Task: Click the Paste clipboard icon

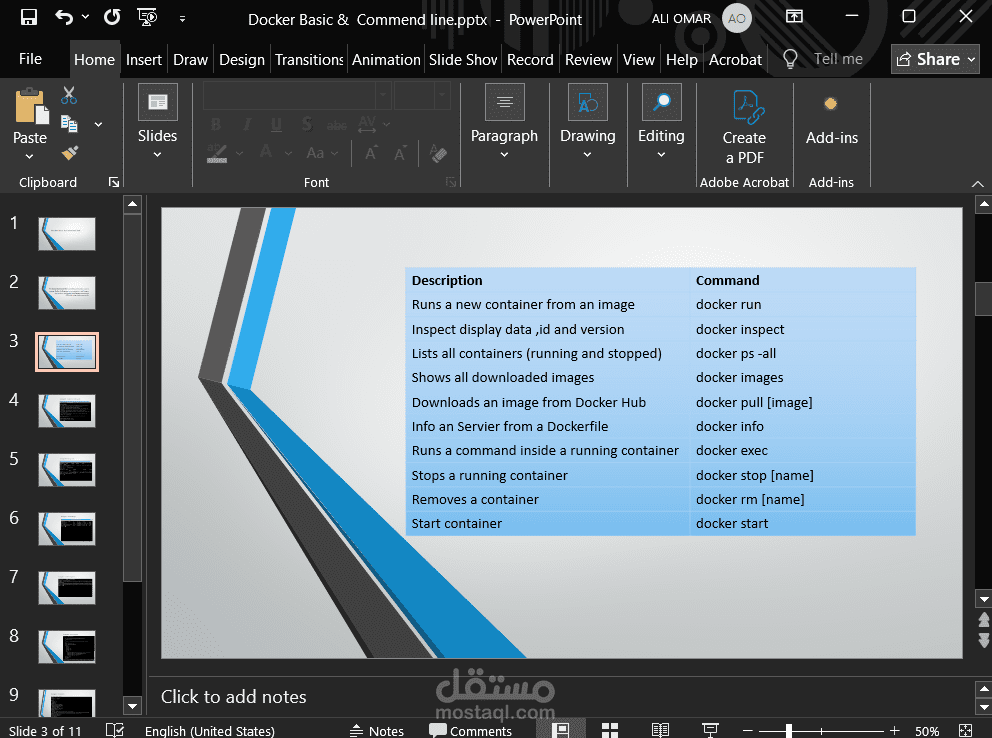Action: click(30, 106)
